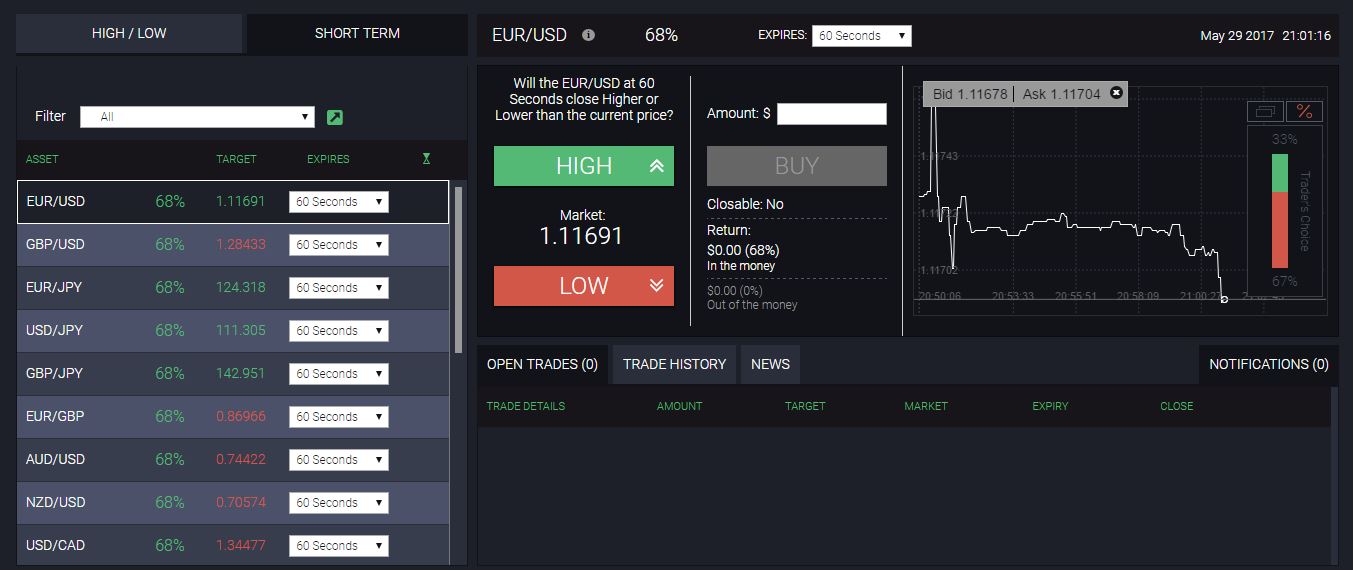Show the NEWS tab
This screenshot has height=570, width=1353.
pos(770,364)
